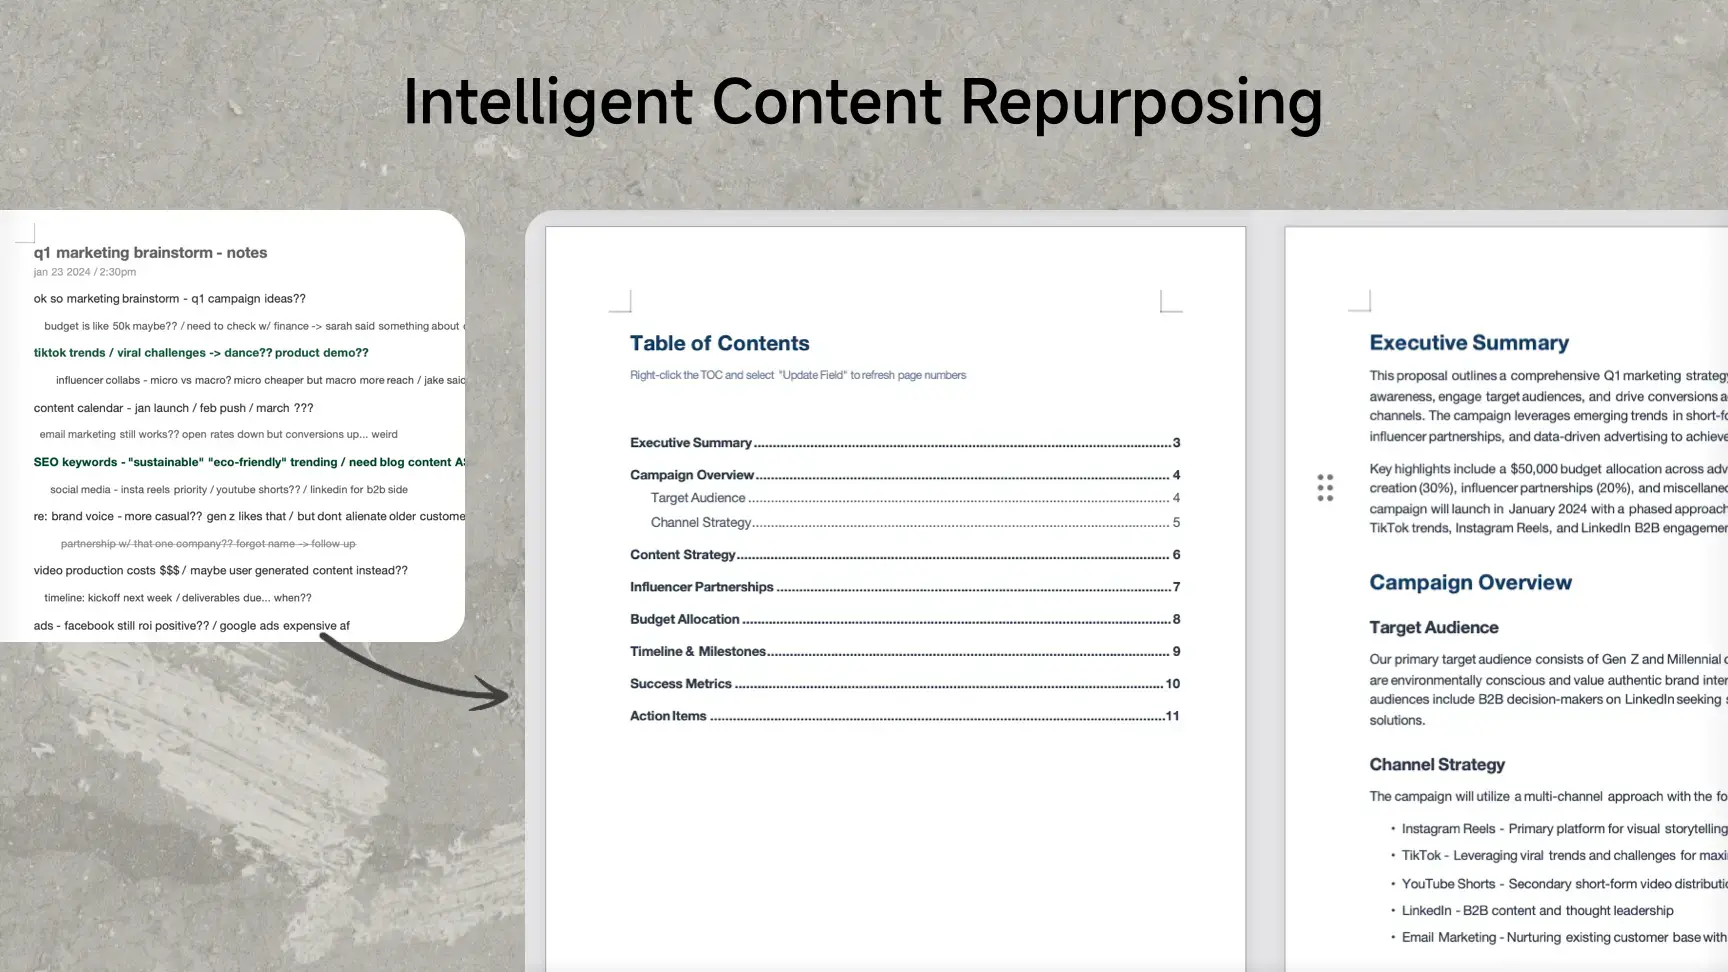Click the tiktok trends highlighted note line
The height and width of the screenshot is (972, 1728).
[x=200, y=352]
